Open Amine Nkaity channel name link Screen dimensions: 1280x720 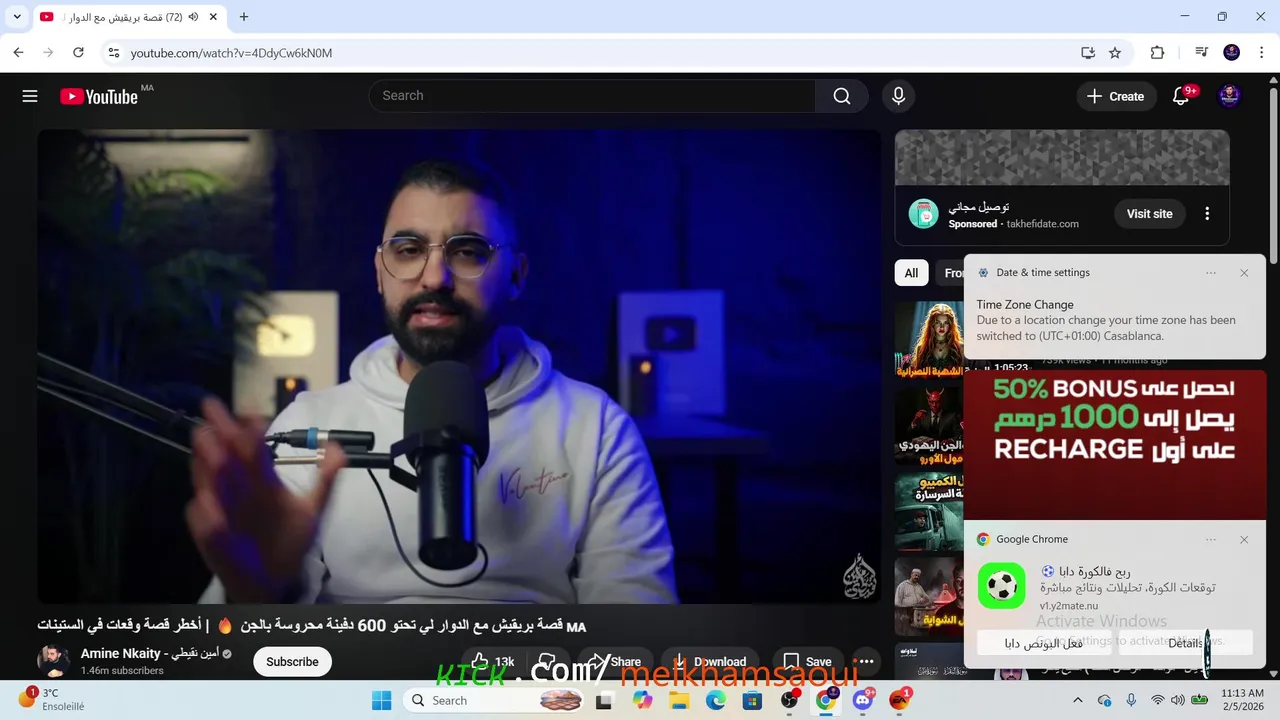(150, 653)
